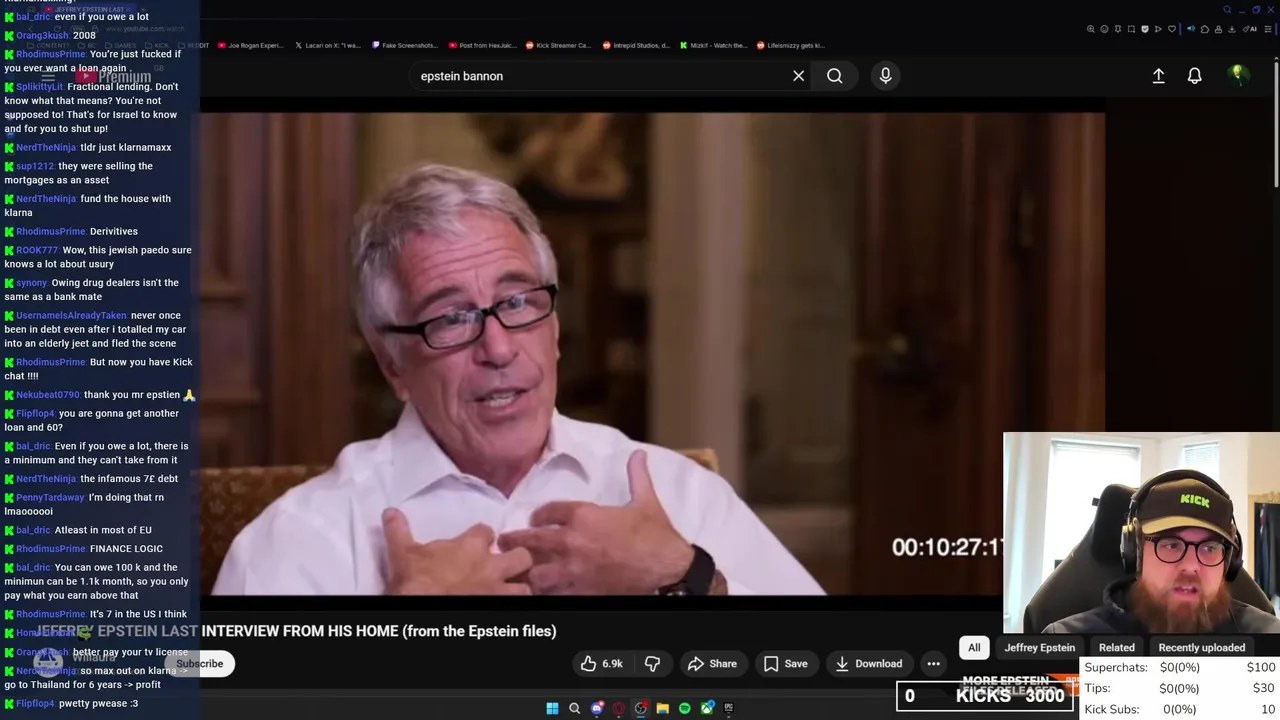Viewport: 1280px width, 720px height.
Task: Open File Explorer from the taskbar
Action: (x=662, y=708)
